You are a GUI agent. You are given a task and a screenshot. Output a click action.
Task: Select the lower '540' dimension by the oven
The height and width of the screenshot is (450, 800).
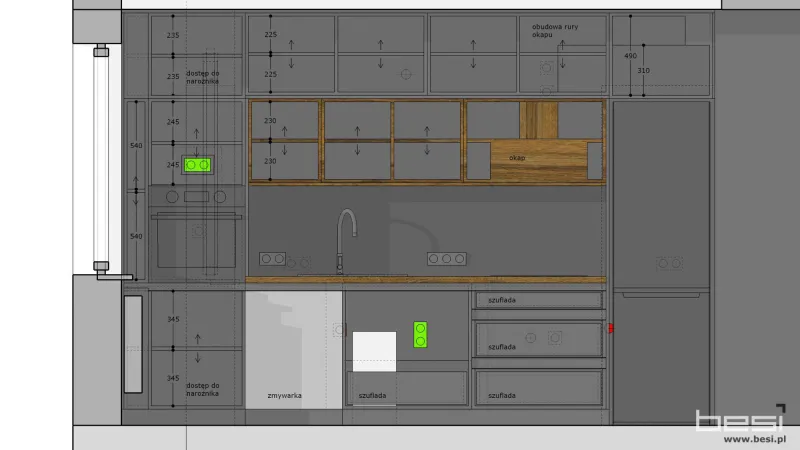click(x=136, y=236)
